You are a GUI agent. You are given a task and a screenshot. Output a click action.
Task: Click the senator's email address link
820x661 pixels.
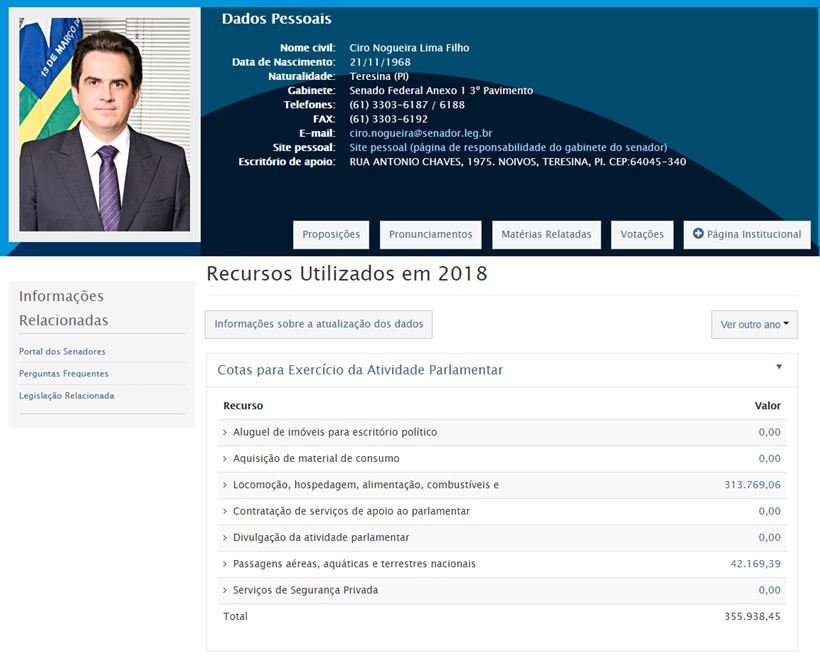coord(420,133)
